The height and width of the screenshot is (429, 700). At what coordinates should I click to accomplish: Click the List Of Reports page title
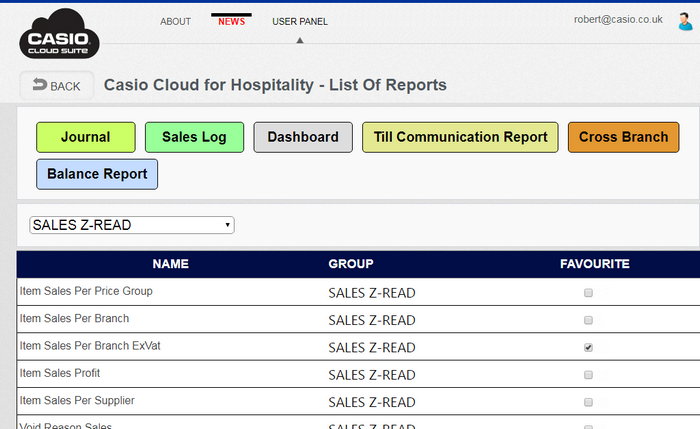[275, 85]
